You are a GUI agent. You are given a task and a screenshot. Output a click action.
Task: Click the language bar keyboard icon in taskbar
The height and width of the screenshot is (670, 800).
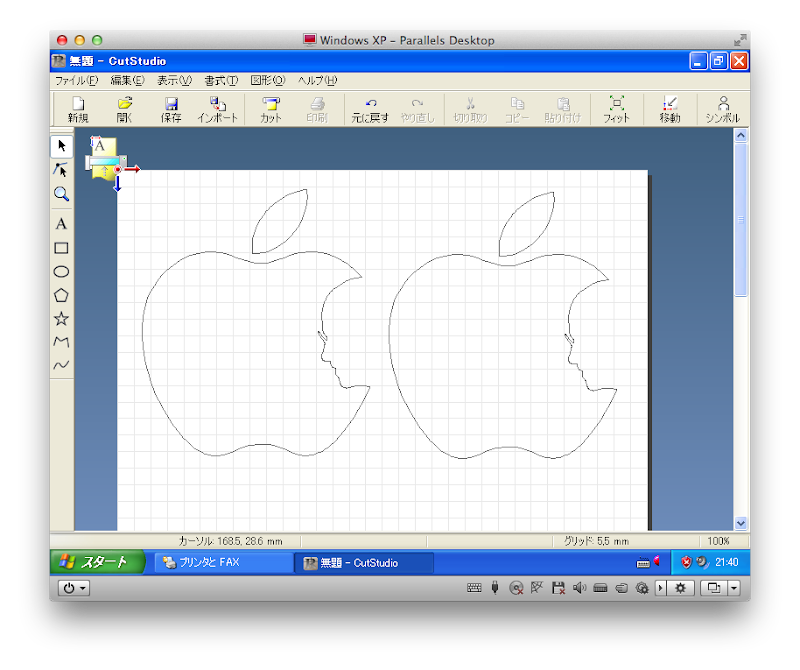643,563
